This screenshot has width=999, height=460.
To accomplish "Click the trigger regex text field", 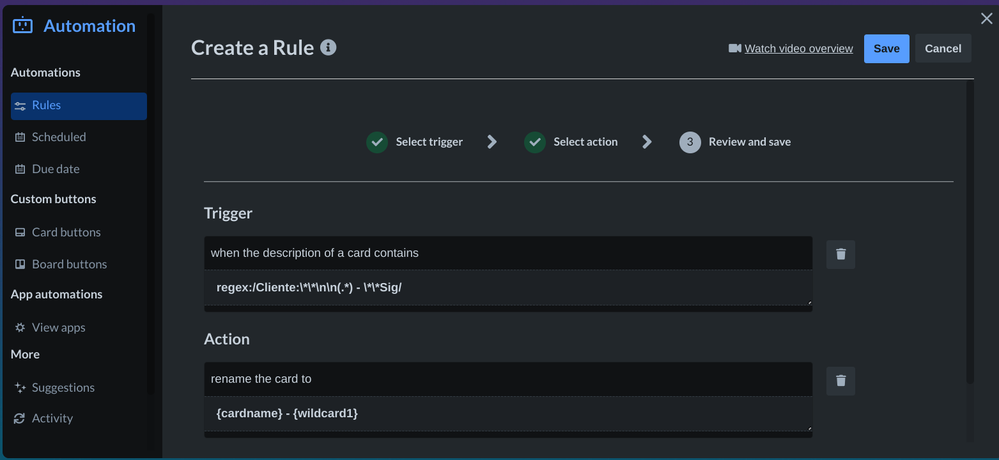I will 508,287.
